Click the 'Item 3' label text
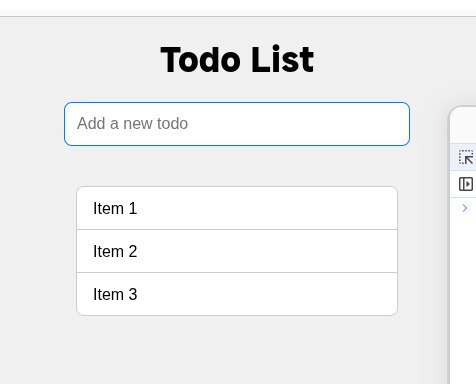Image resolution: width=476 pixels, height=384 pixels. click(115, 294)
